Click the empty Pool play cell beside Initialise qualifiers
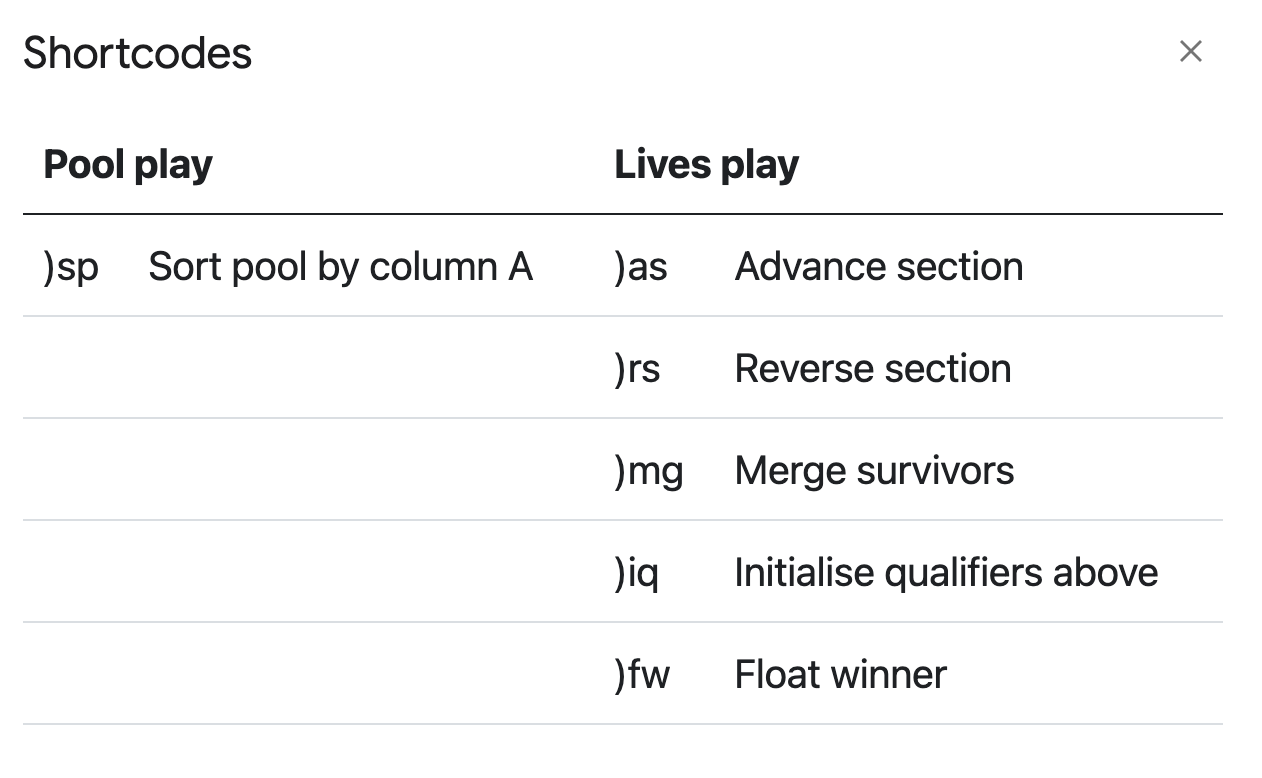The width and height of the screenshot is (1262, 778). [x=300, y=573]
